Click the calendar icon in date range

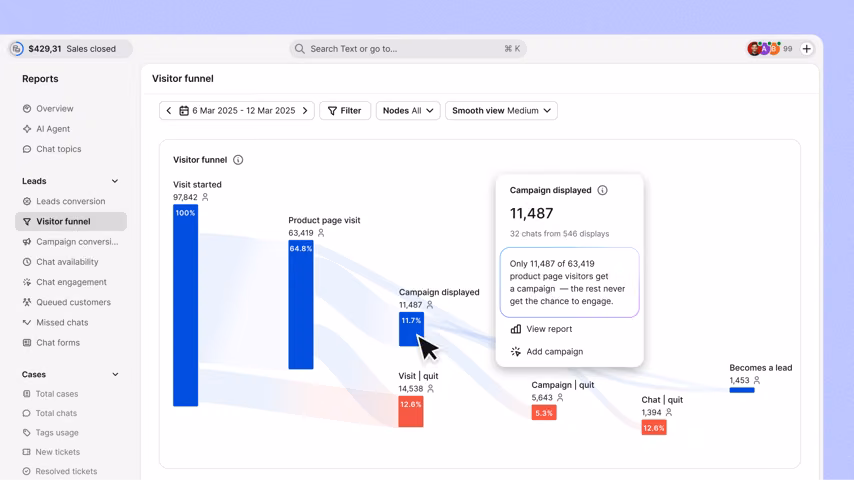[184, 111]
